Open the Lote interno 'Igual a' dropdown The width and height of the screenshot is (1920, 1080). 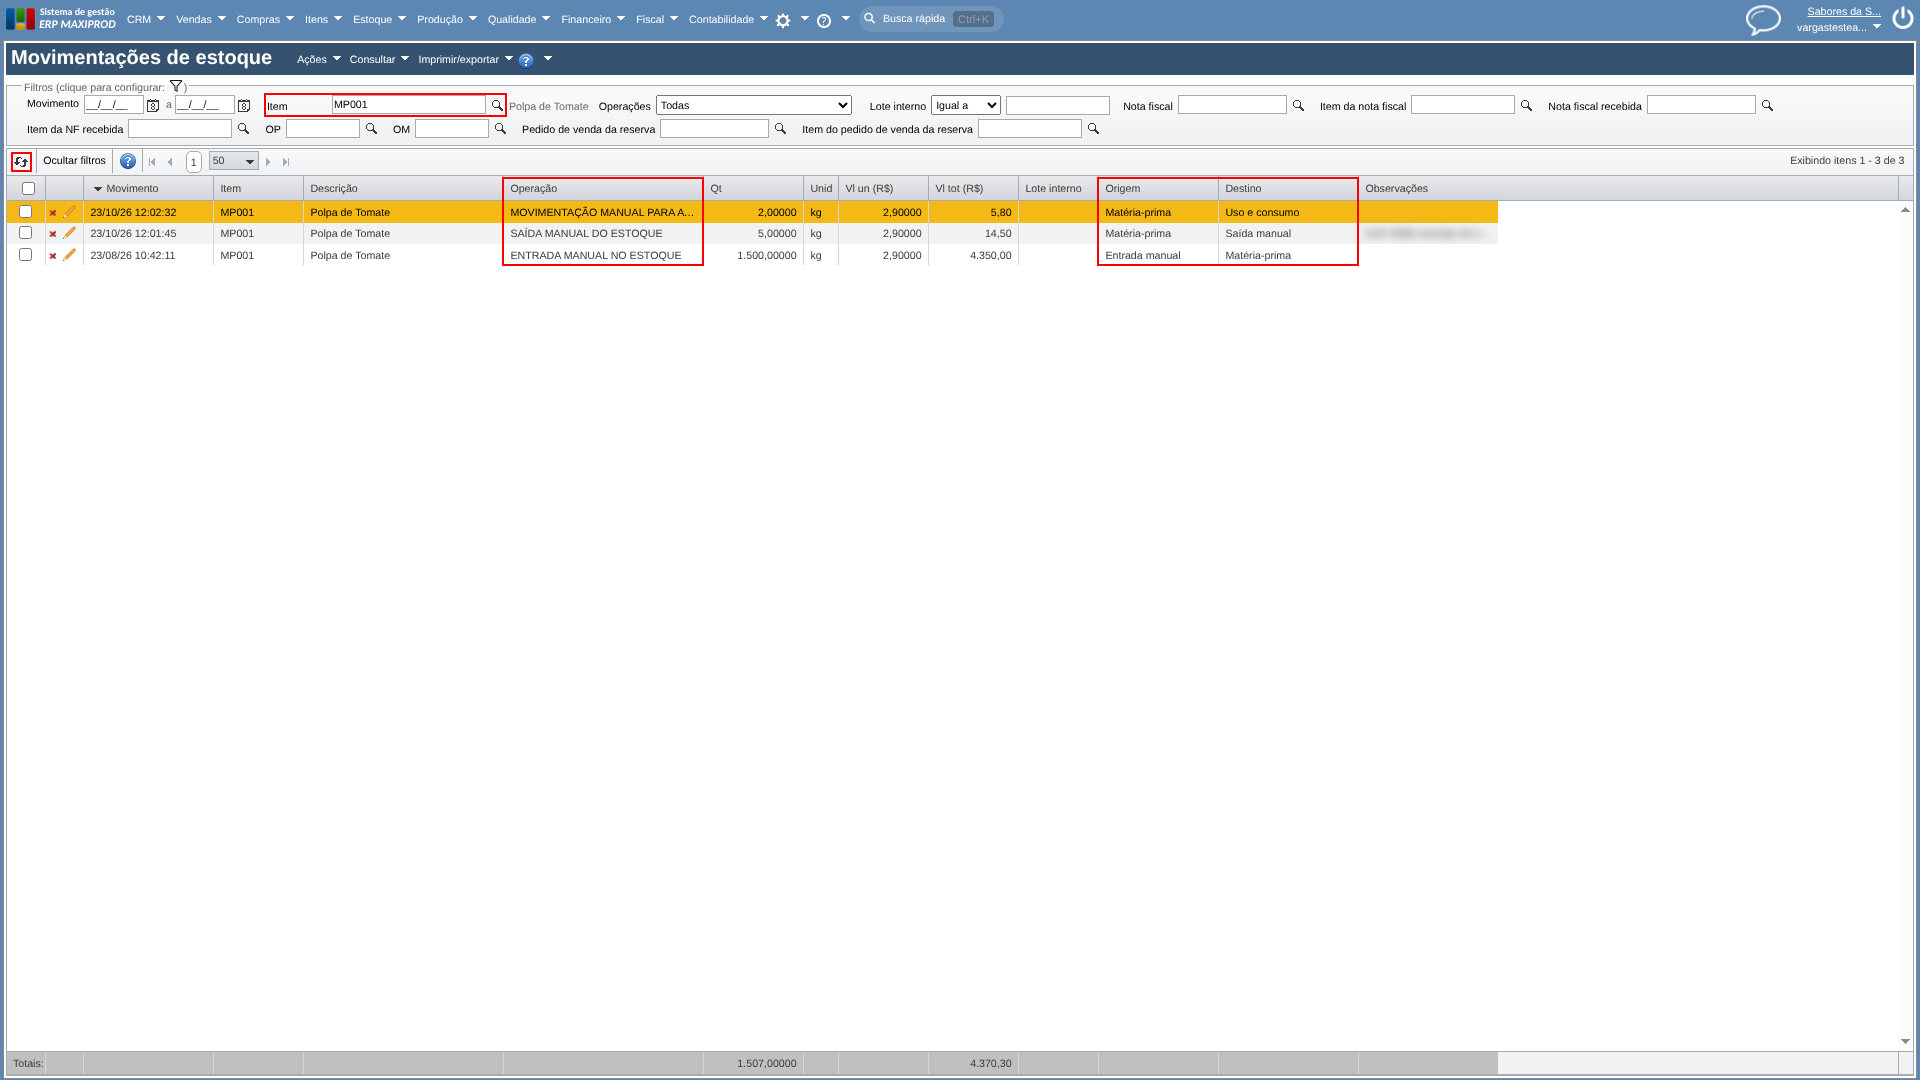[x=966, y=105]
